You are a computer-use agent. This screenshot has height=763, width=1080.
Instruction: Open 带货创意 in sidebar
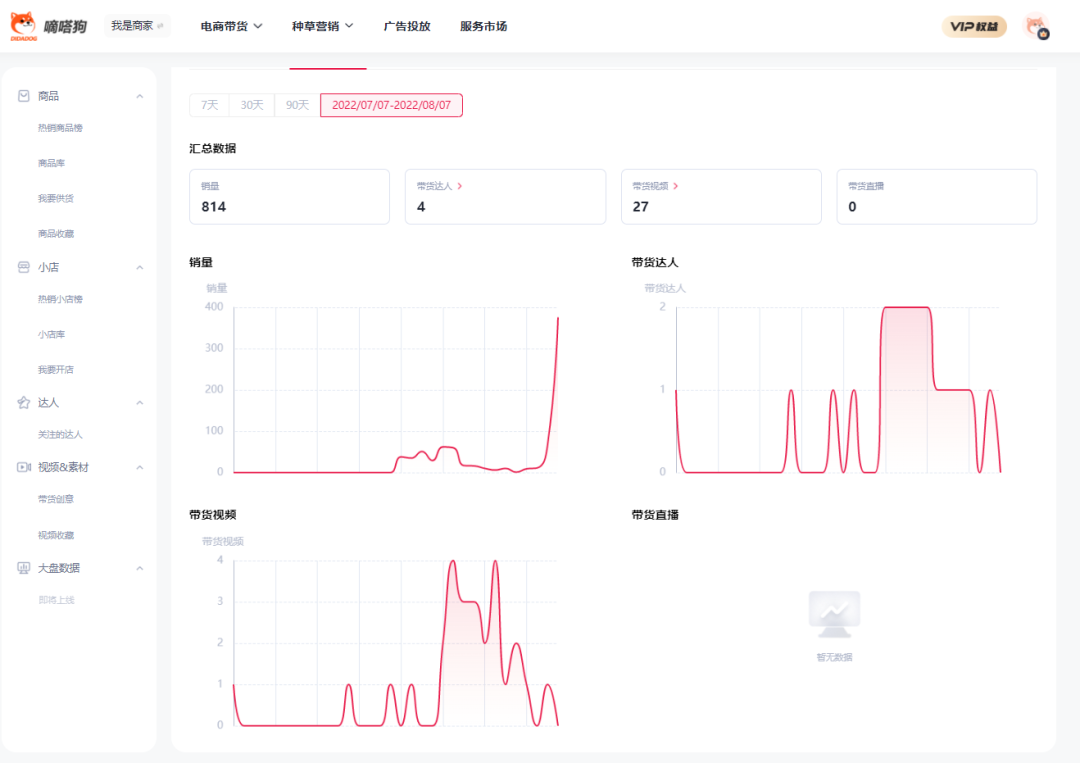[56, 499]
